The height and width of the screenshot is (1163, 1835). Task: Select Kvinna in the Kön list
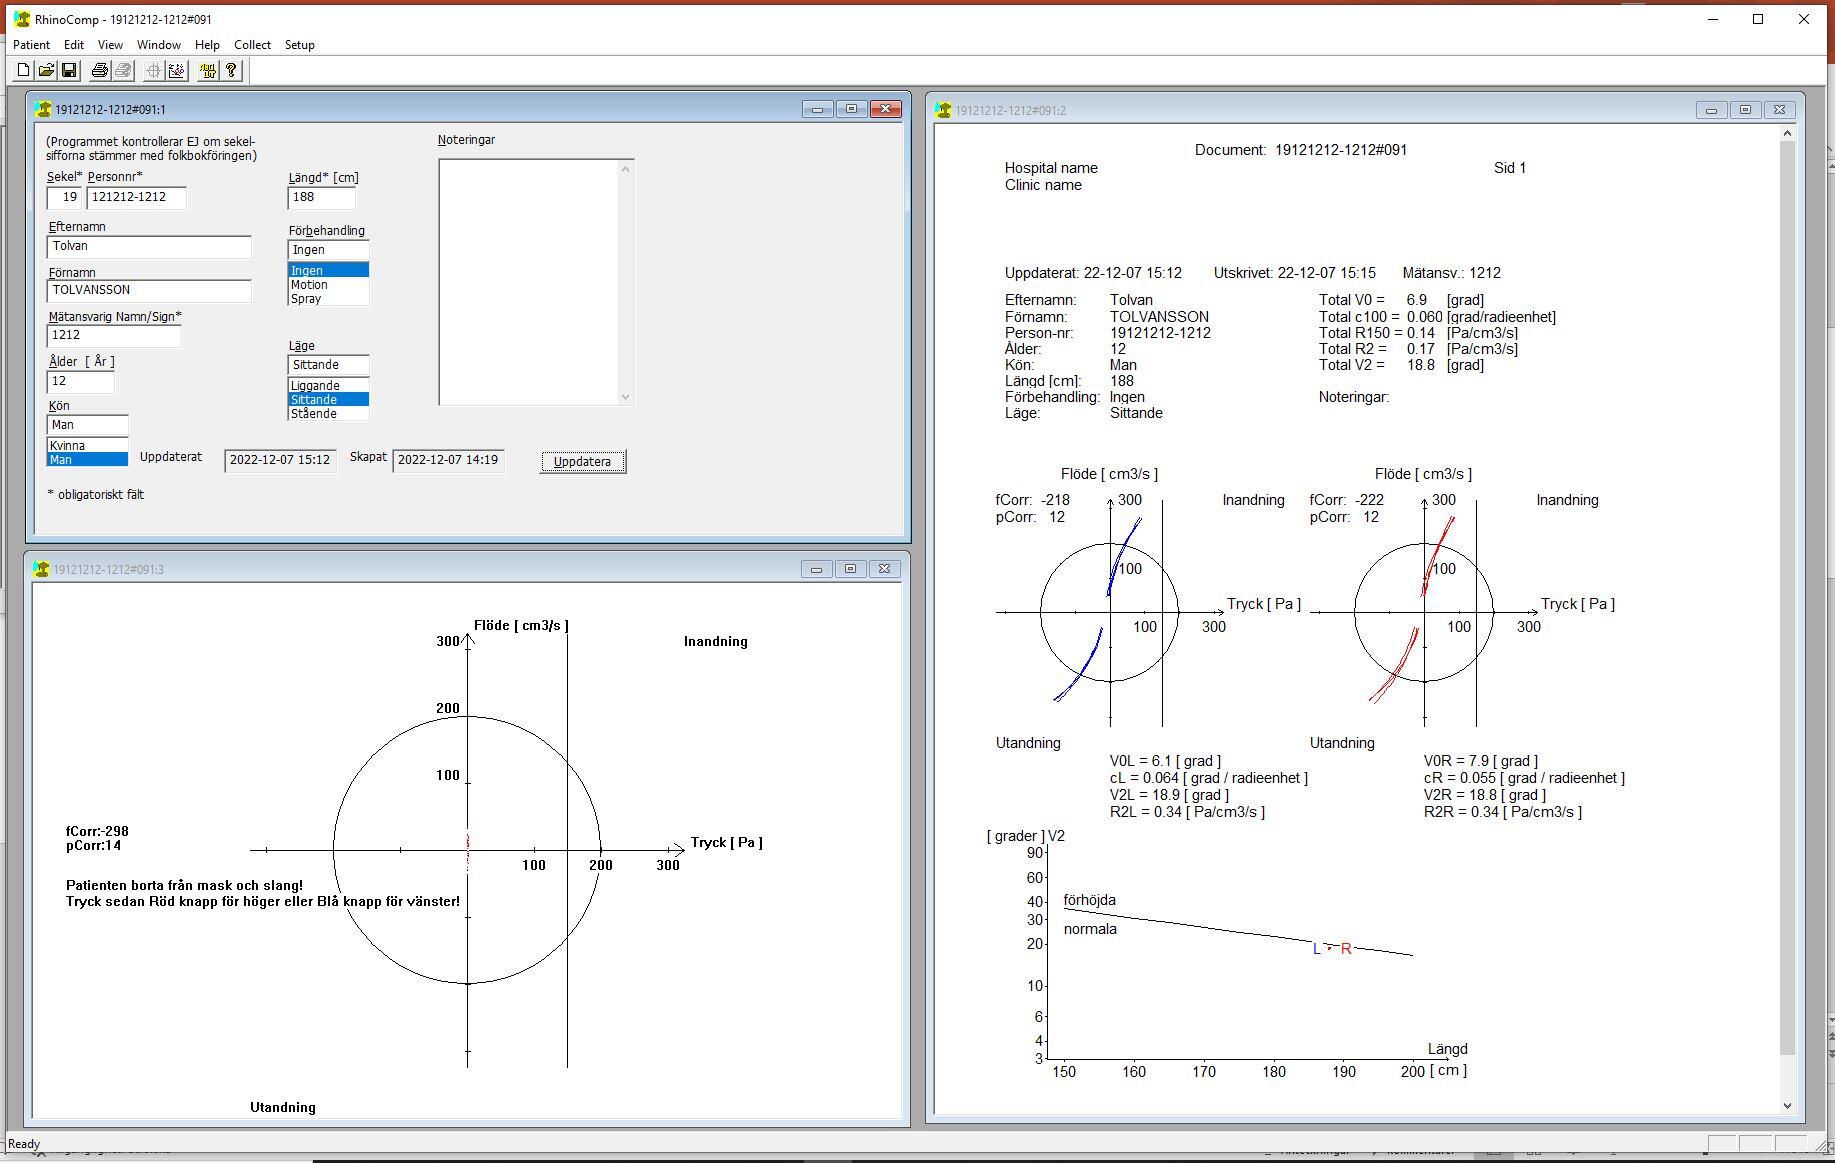point(87,445)
